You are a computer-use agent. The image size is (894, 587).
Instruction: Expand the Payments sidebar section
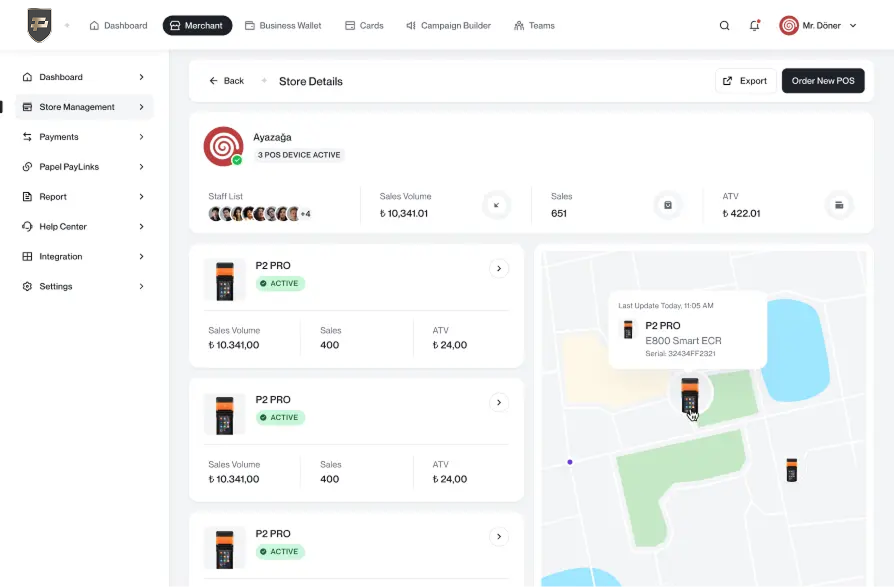tap(84, 137)
